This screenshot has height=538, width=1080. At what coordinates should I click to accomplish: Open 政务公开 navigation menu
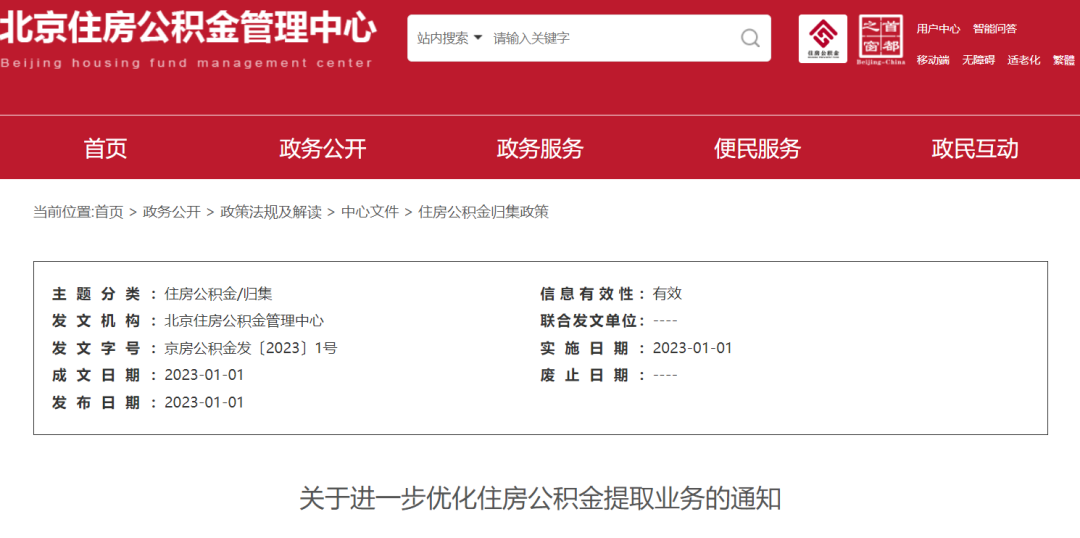click(322, 148)
